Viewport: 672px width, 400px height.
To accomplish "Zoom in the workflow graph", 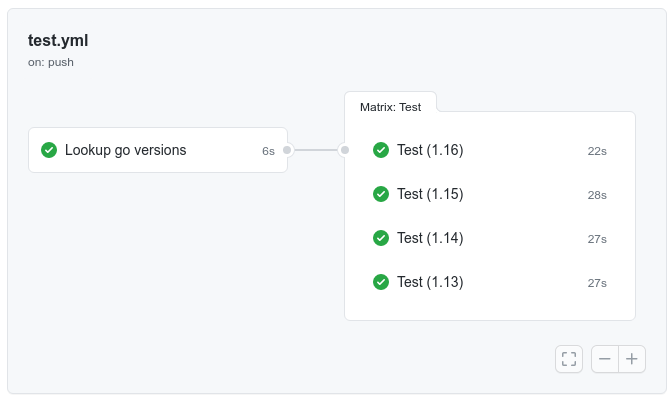I will [632, 359].
